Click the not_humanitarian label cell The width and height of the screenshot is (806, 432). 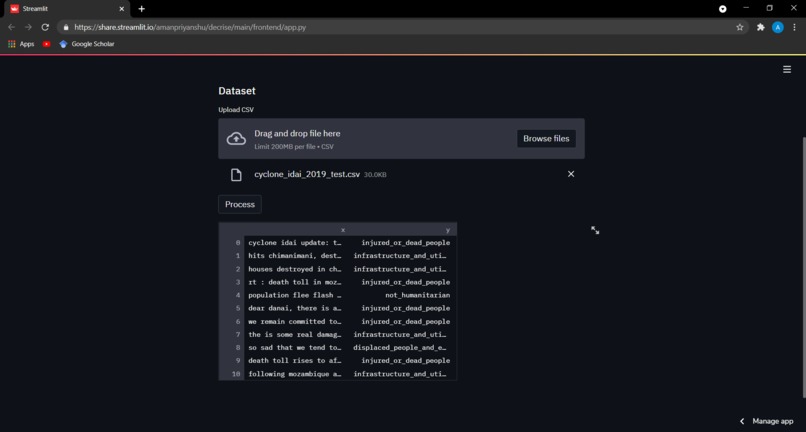(401, 295)
